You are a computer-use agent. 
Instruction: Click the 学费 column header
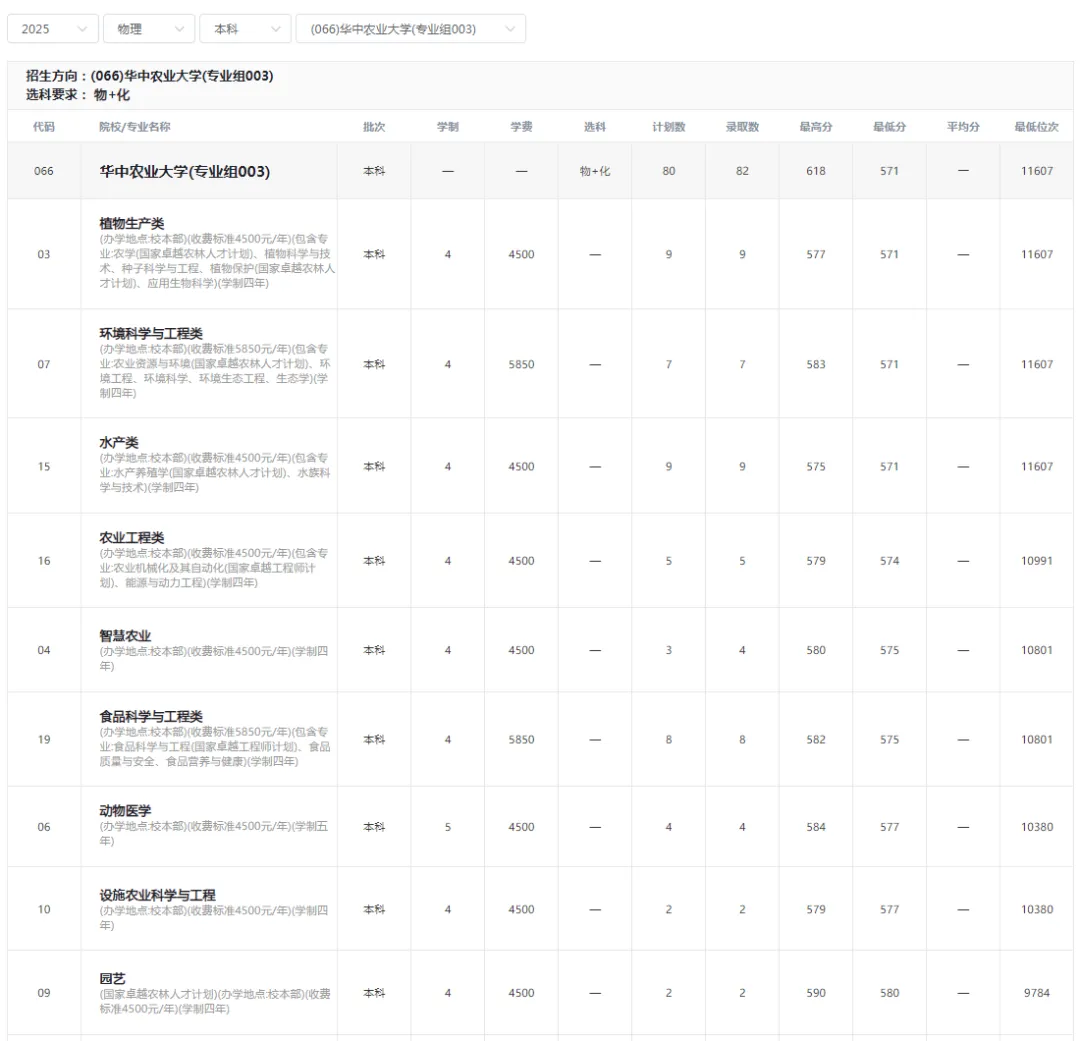coord(521,127)
